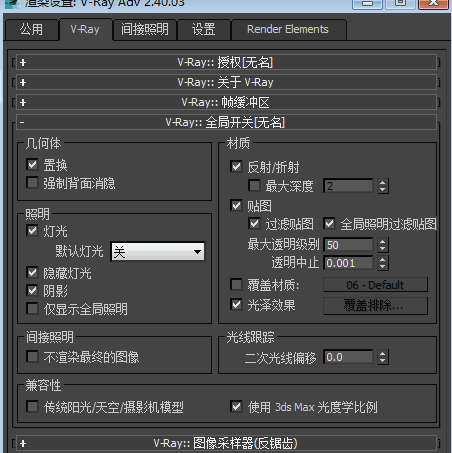Increase 透明中止 with spinner up arrow
Screen dimensions: 452x453
click(383, 260)
